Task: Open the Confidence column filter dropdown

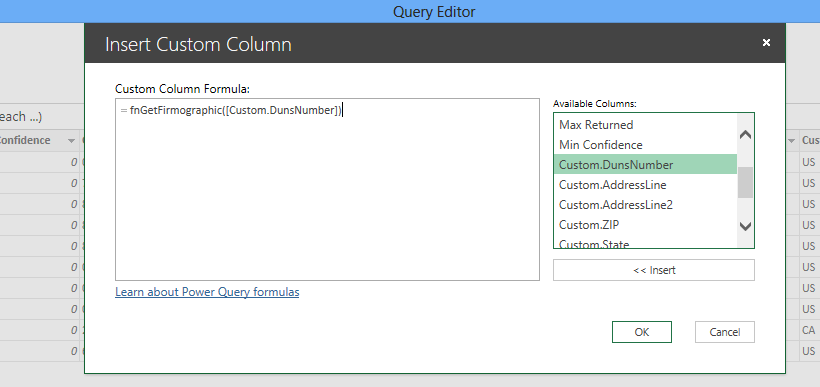Action: 71,141
